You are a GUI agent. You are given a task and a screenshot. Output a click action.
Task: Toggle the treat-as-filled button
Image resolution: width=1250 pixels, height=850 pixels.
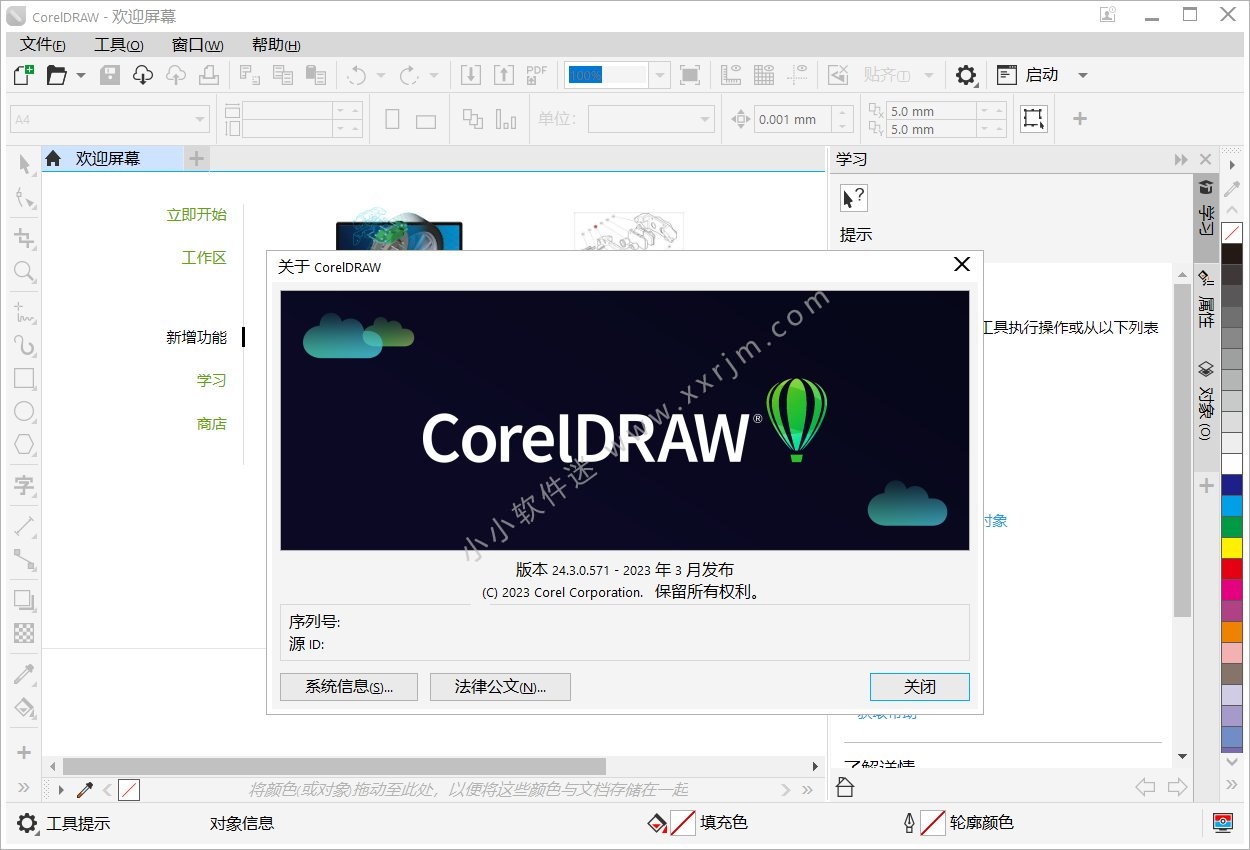click(x=1033, y=119)
